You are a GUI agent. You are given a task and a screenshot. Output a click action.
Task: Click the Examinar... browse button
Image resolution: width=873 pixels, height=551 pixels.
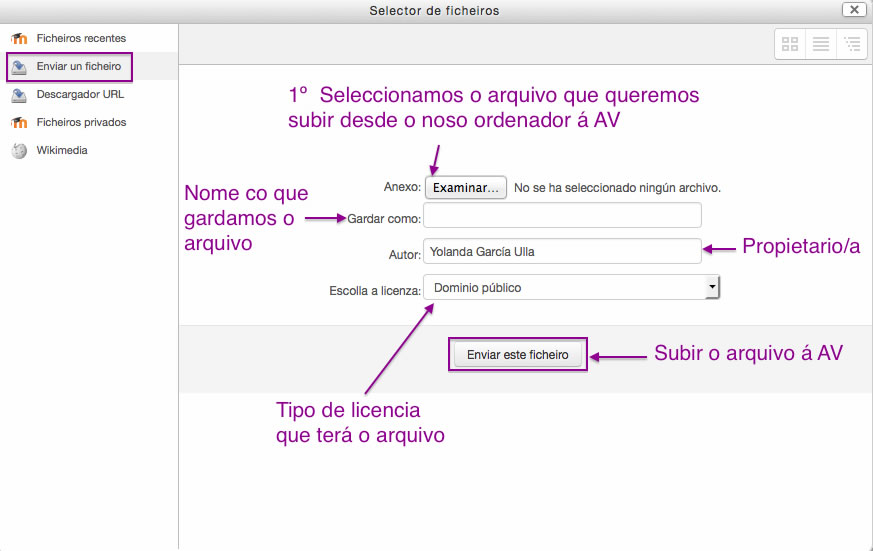(466, 188)
